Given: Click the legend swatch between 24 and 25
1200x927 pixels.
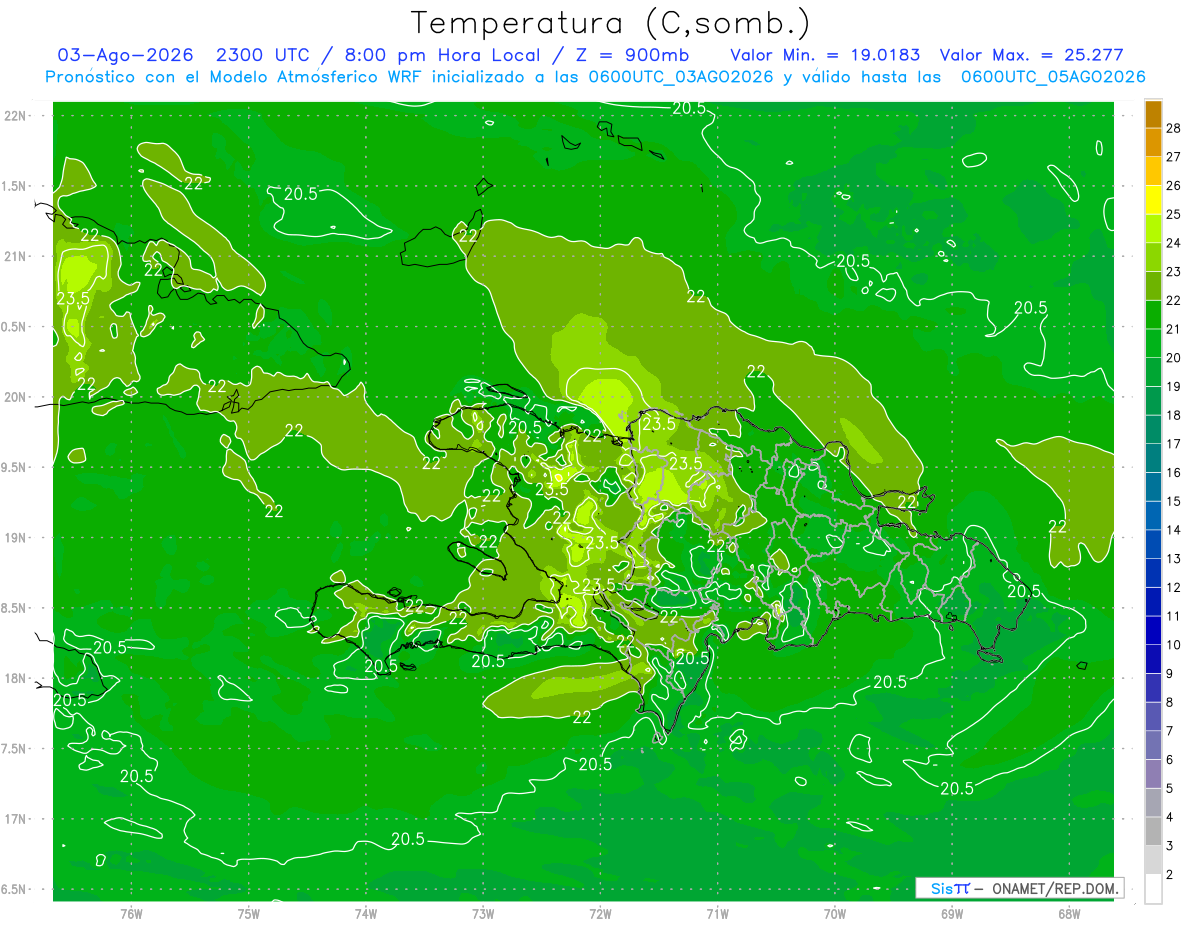Looking at the screenshot, I should pos(1154,229).
